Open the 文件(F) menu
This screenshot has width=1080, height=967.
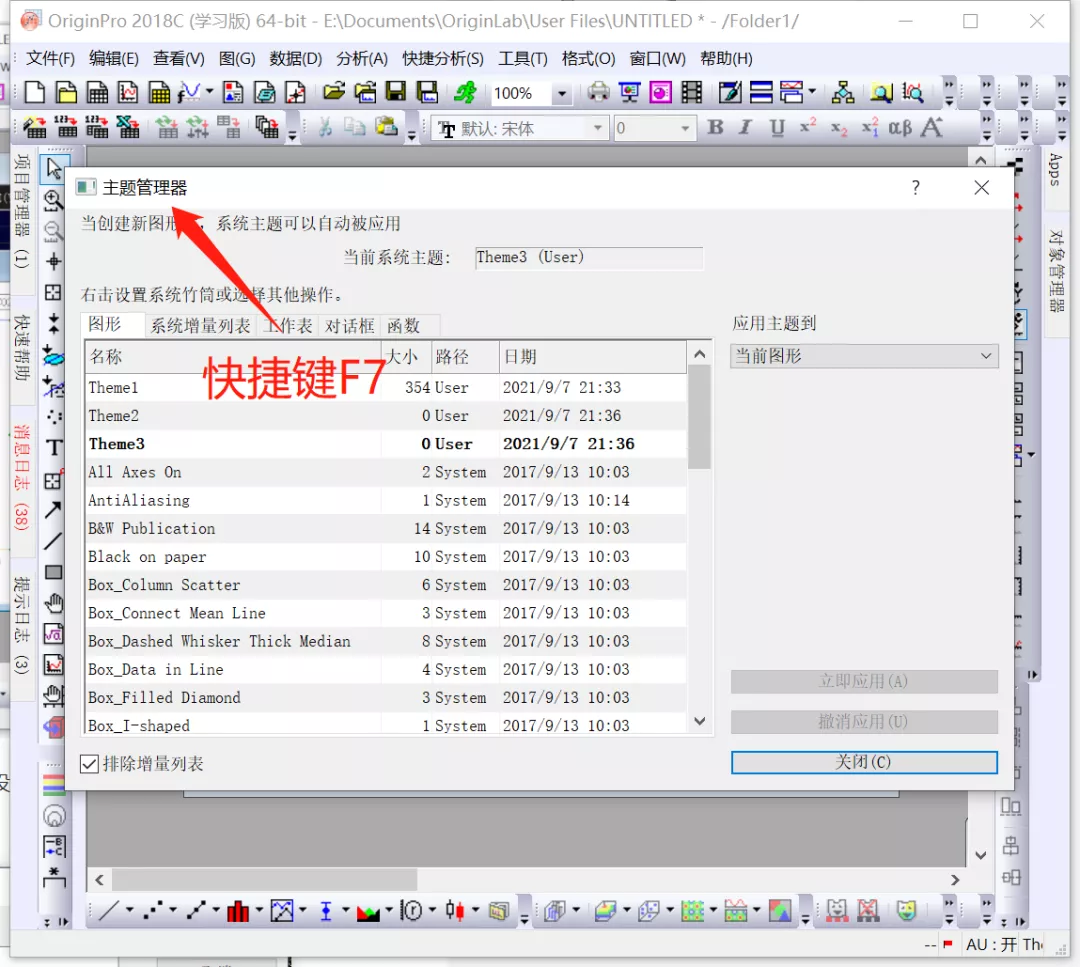coord(50,59)
